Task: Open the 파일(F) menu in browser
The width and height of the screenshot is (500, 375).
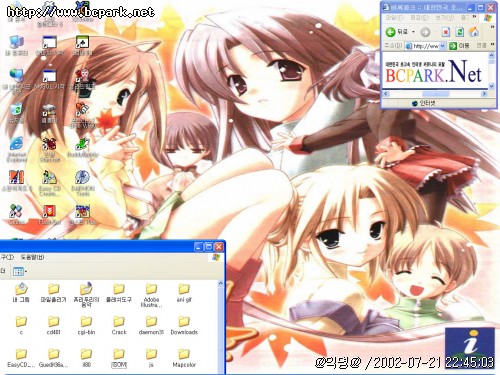Action: (394, 17)
